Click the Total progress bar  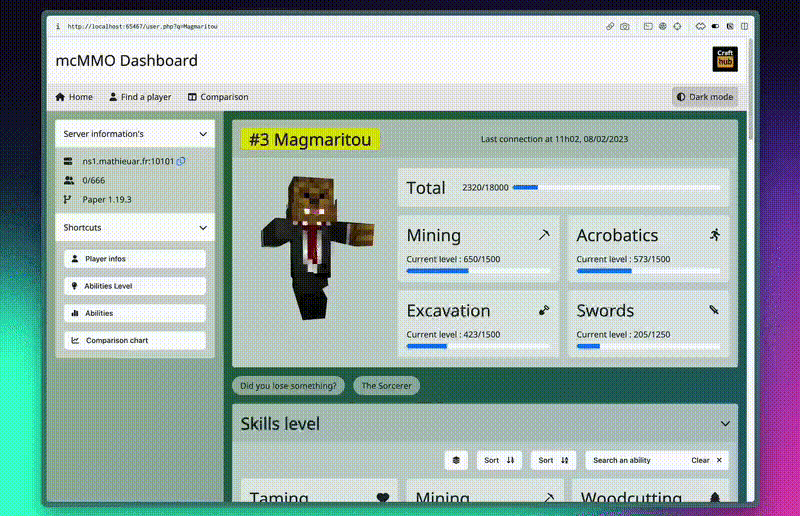[616, 187]
